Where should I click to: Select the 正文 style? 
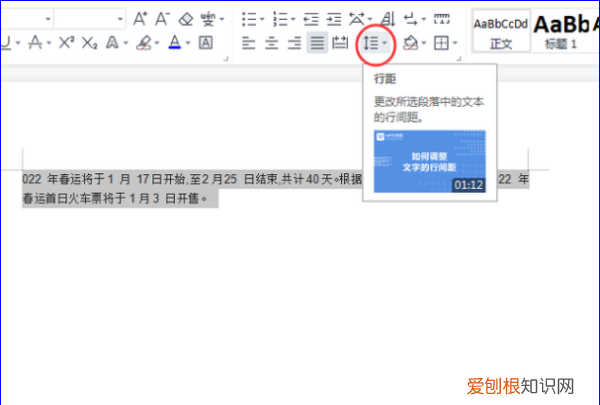click(x=501, y=31)
